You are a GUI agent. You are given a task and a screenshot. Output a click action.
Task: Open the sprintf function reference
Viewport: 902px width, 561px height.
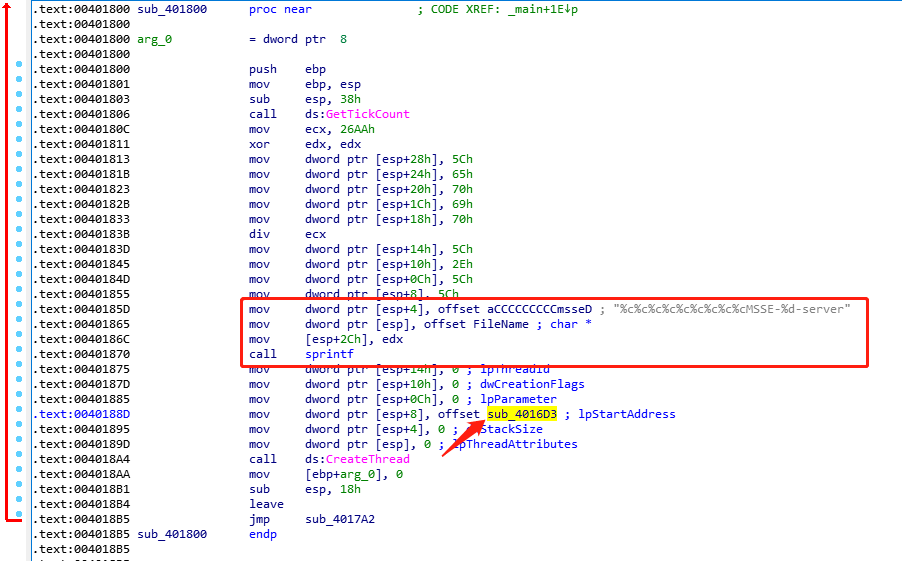coord(328,354)
